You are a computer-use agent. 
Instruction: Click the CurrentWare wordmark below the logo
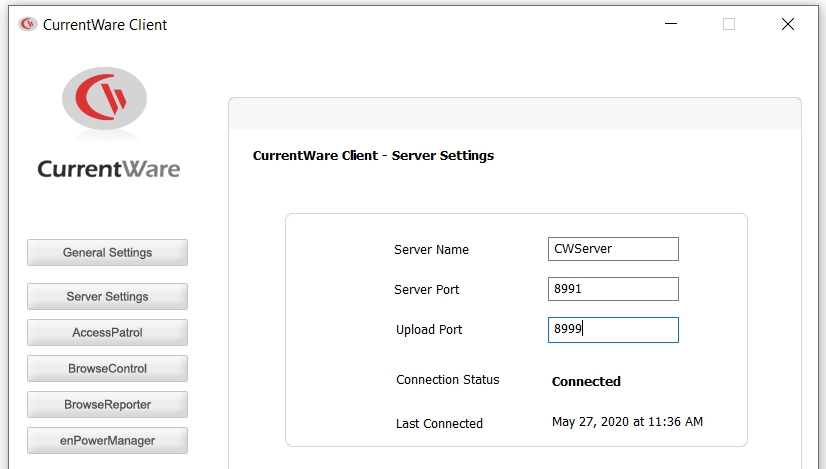109,169
